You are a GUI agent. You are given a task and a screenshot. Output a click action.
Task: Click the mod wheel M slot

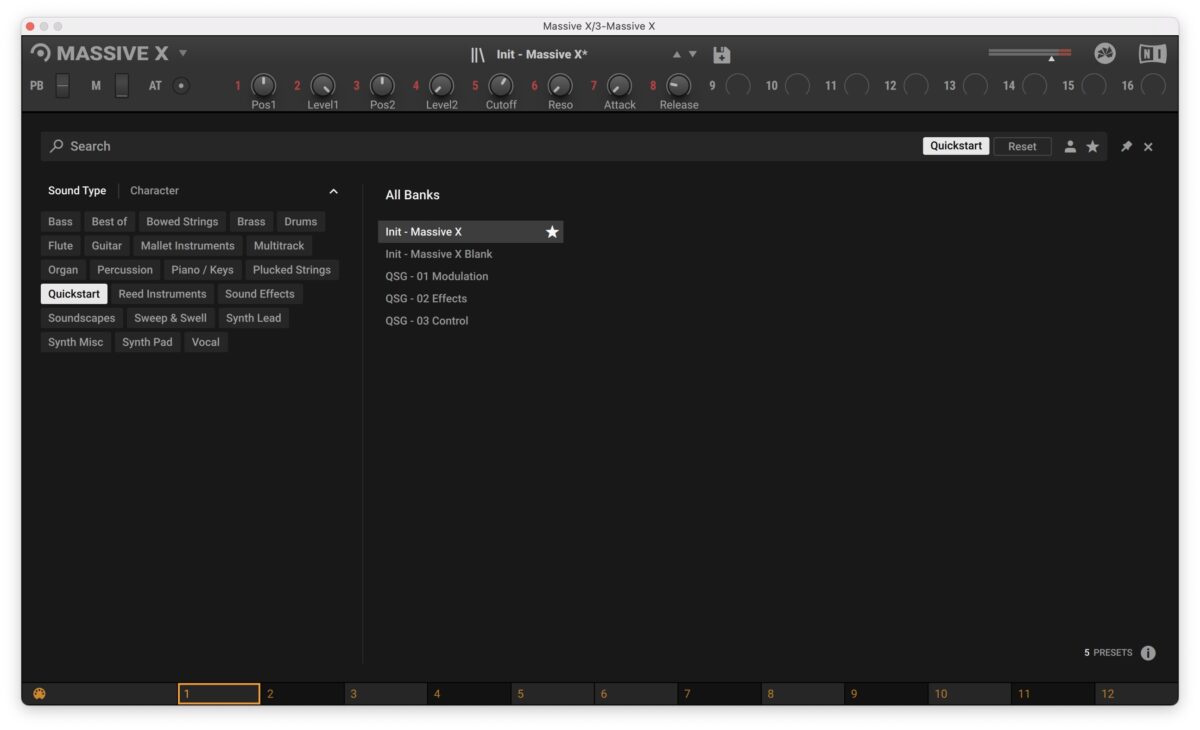click(x=121, y=86)
